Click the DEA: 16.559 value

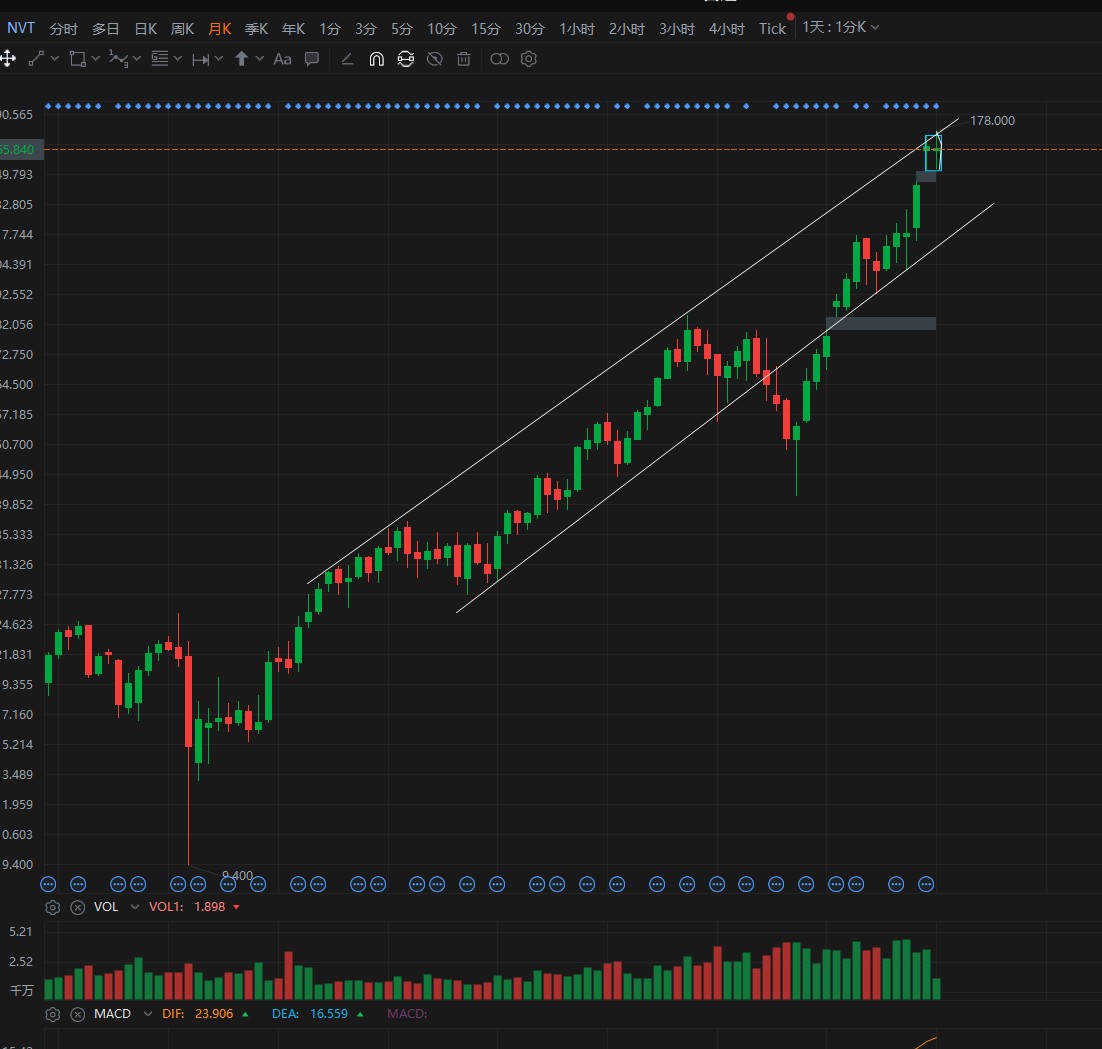[310, 1013]
